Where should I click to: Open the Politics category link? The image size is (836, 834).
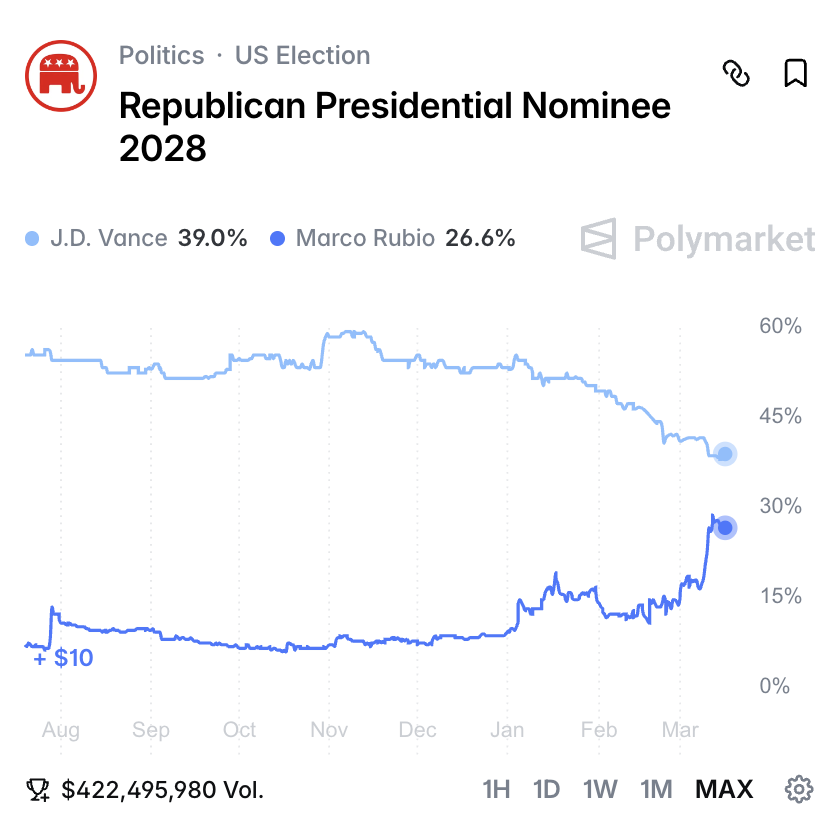coord(161,55)
